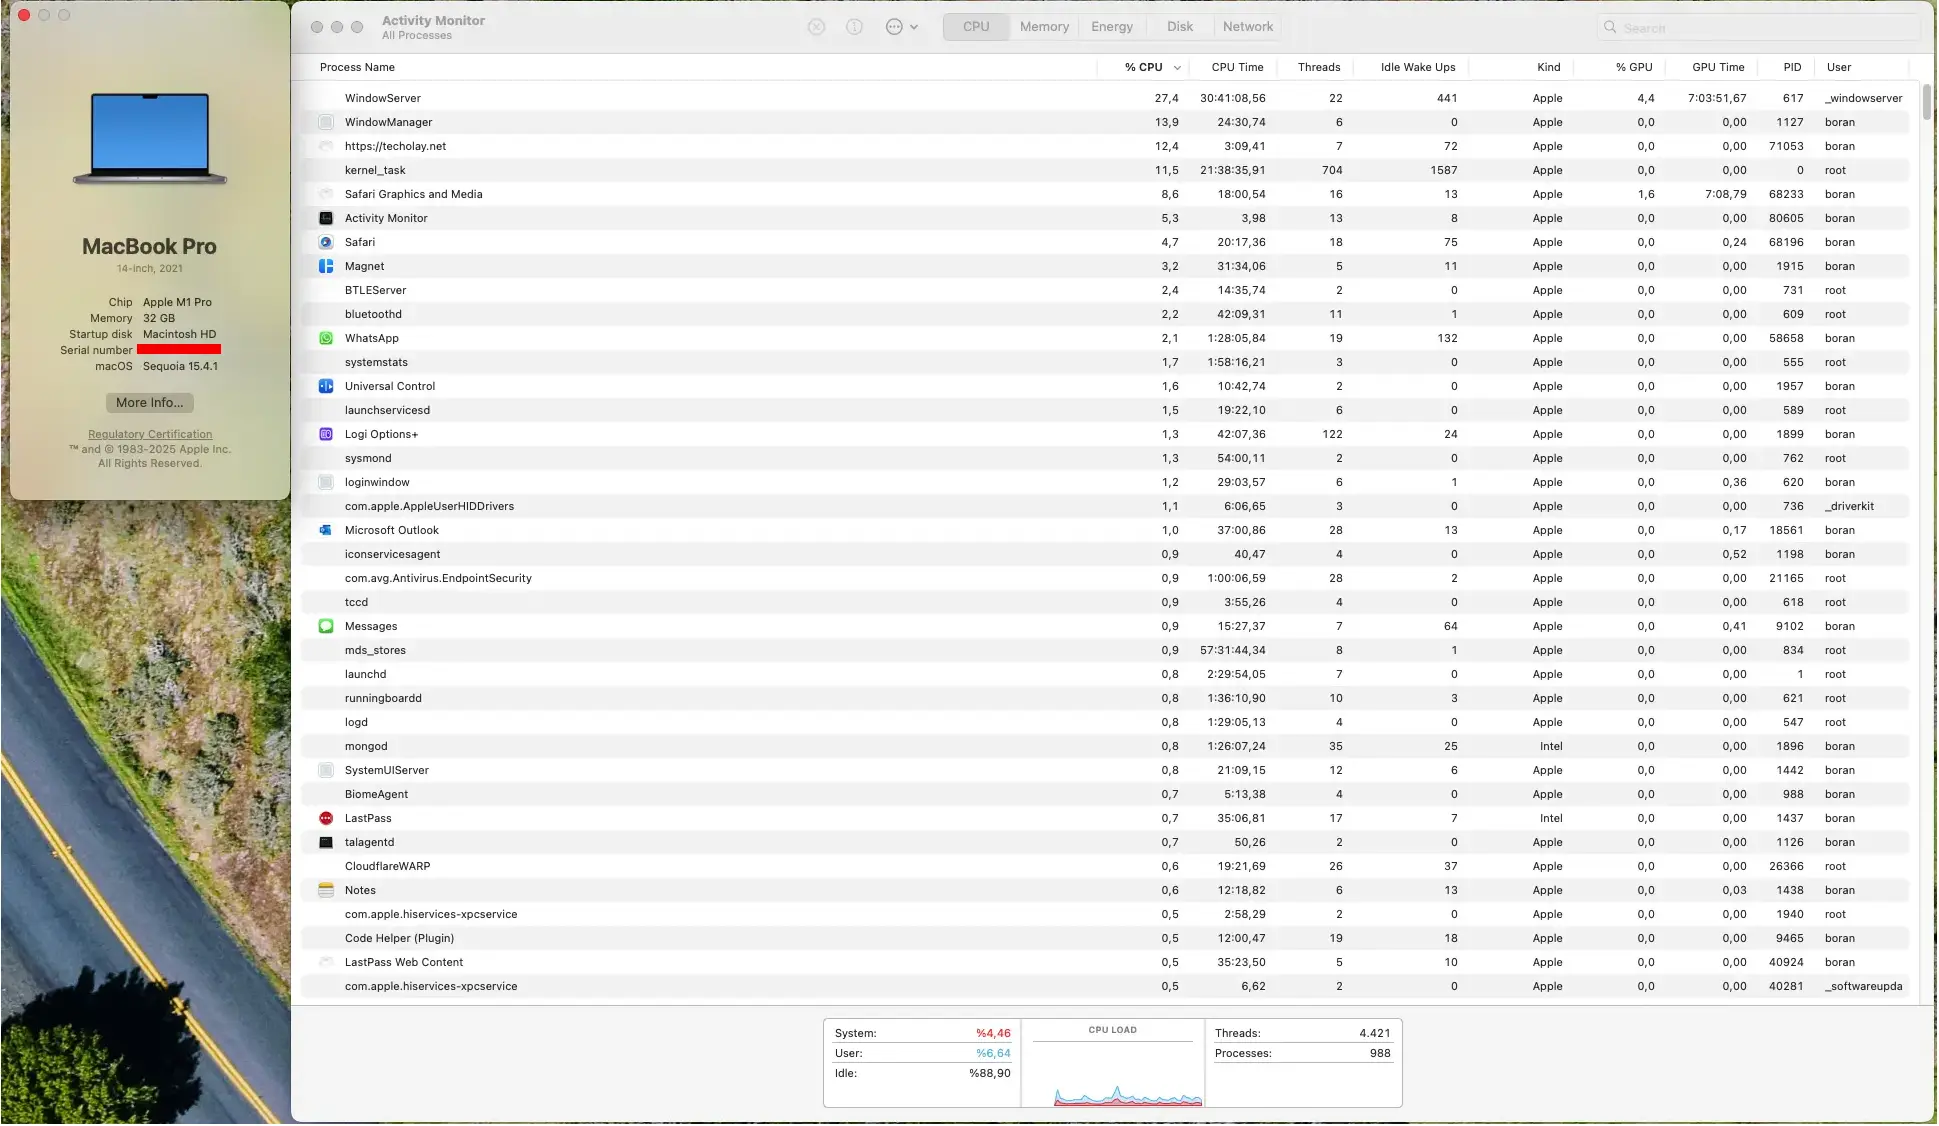Select the WindowServer process row
1939x1126 pixels.
pyautogui.click(x=1106, y=98)
